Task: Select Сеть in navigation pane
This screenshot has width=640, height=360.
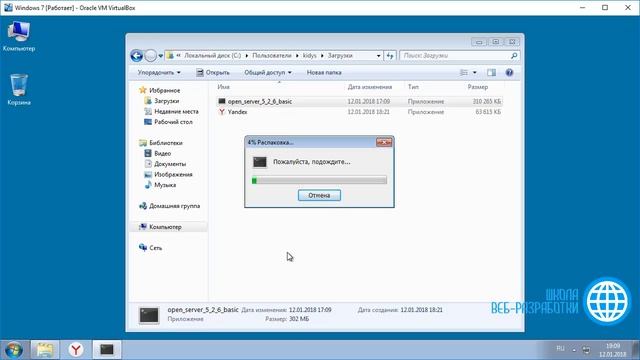Action: (150, 248)
